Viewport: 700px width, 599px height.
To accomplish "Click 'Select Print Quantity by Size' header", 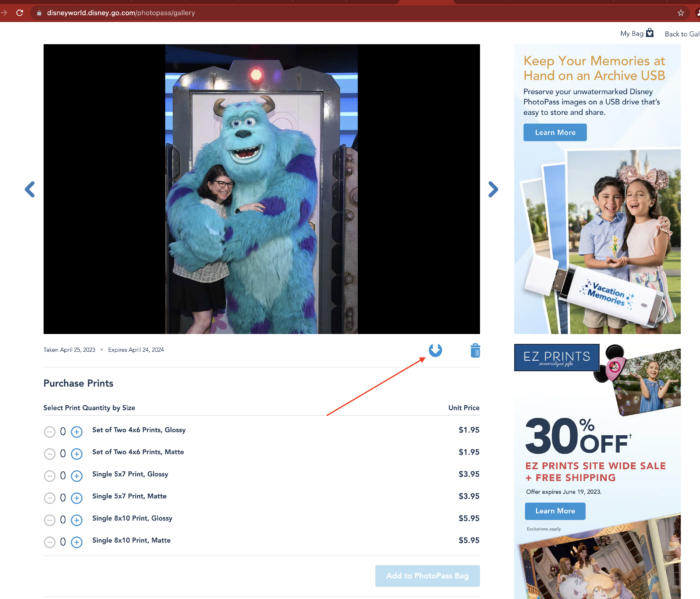I will 89,408.
